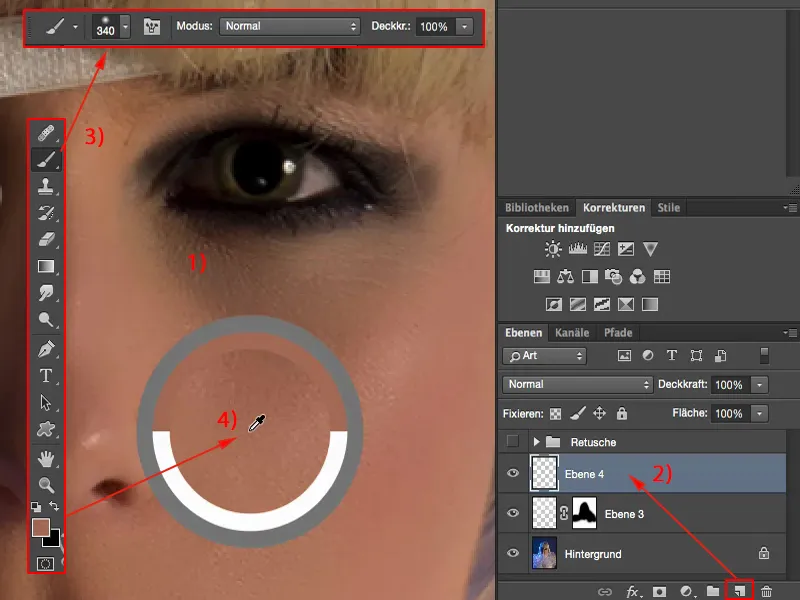Viewport: 800px width, 600px height.
Task: Toggle the Brush panel button
Action: [152, 27]
